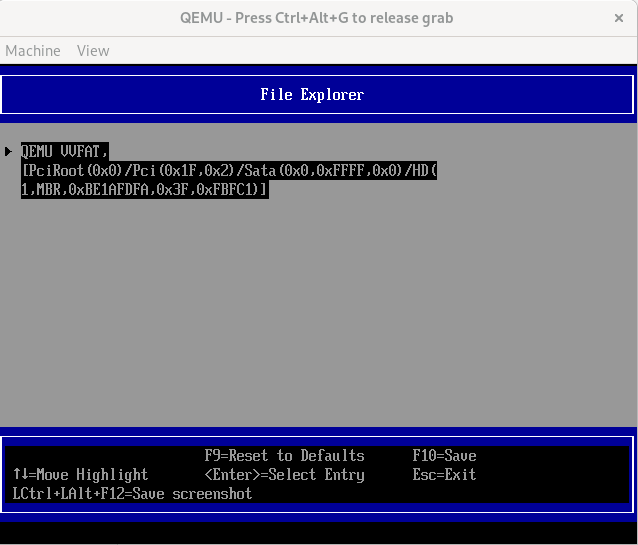Image resolution: width=638 pixels, height=545 pixels.
Task: Click the <Enter>=Select Entry hint
Action: click(284, 475)
